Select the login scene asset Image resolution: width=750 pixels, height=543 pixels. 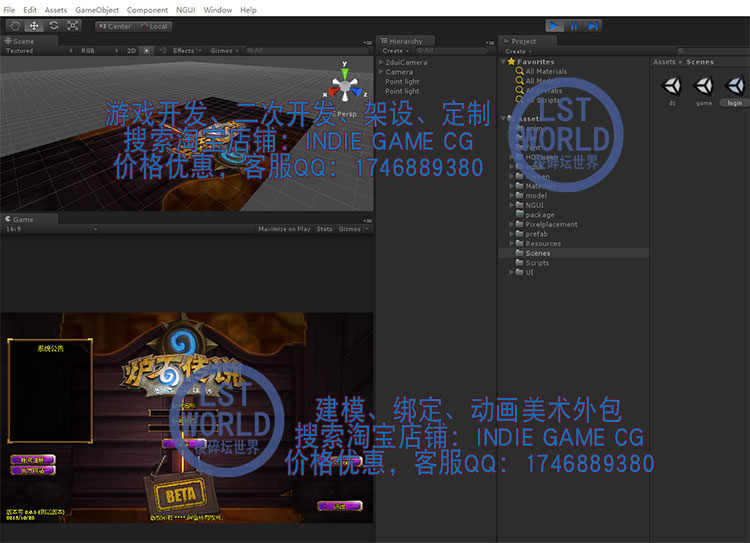(735, 90)
